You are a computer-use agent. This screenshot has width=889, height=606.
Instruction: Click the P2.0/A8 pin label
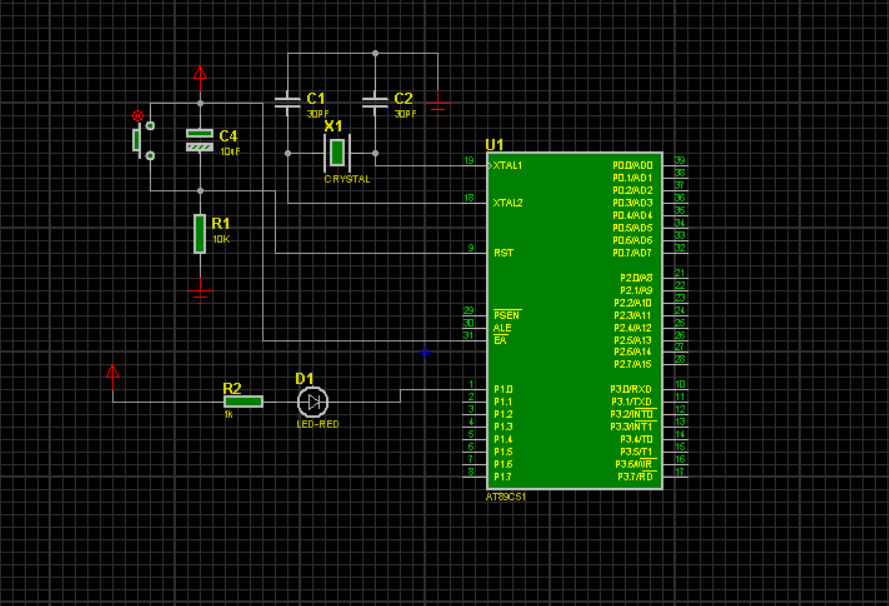pyautogui.click(x=636, y=278)
